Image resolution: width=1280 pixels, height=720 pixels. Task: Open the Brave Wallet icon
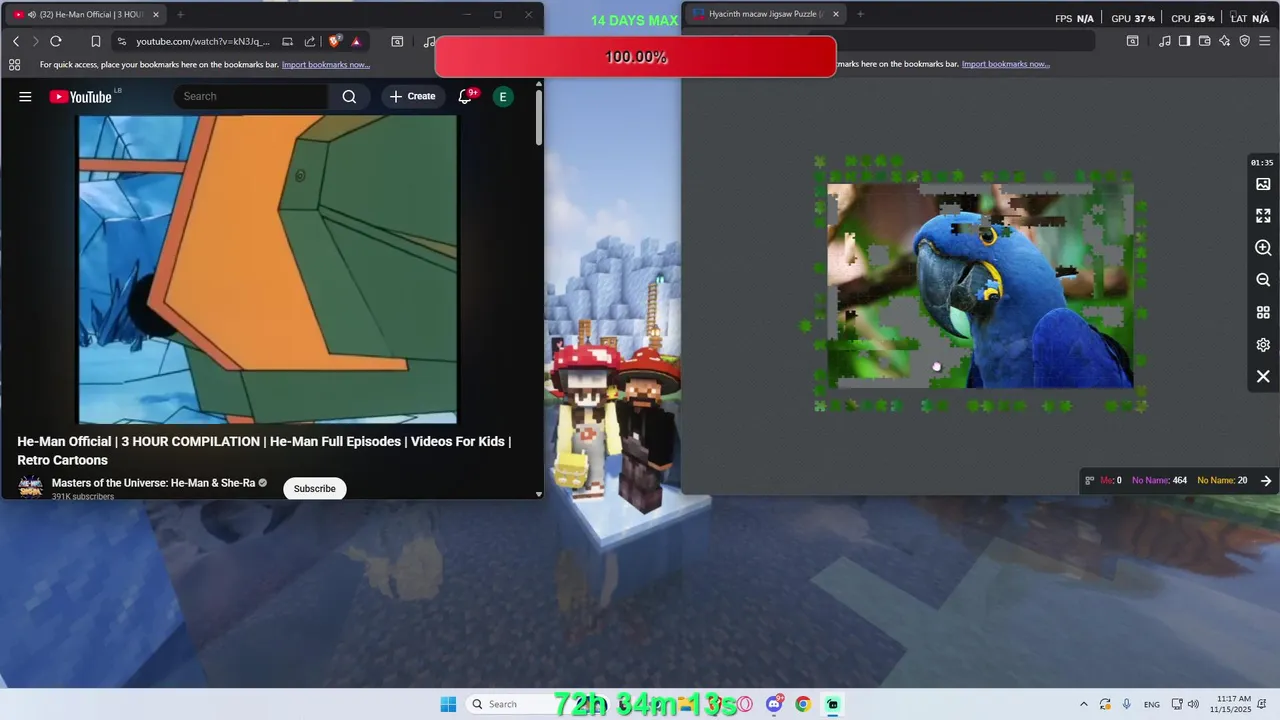(1204, 41)
